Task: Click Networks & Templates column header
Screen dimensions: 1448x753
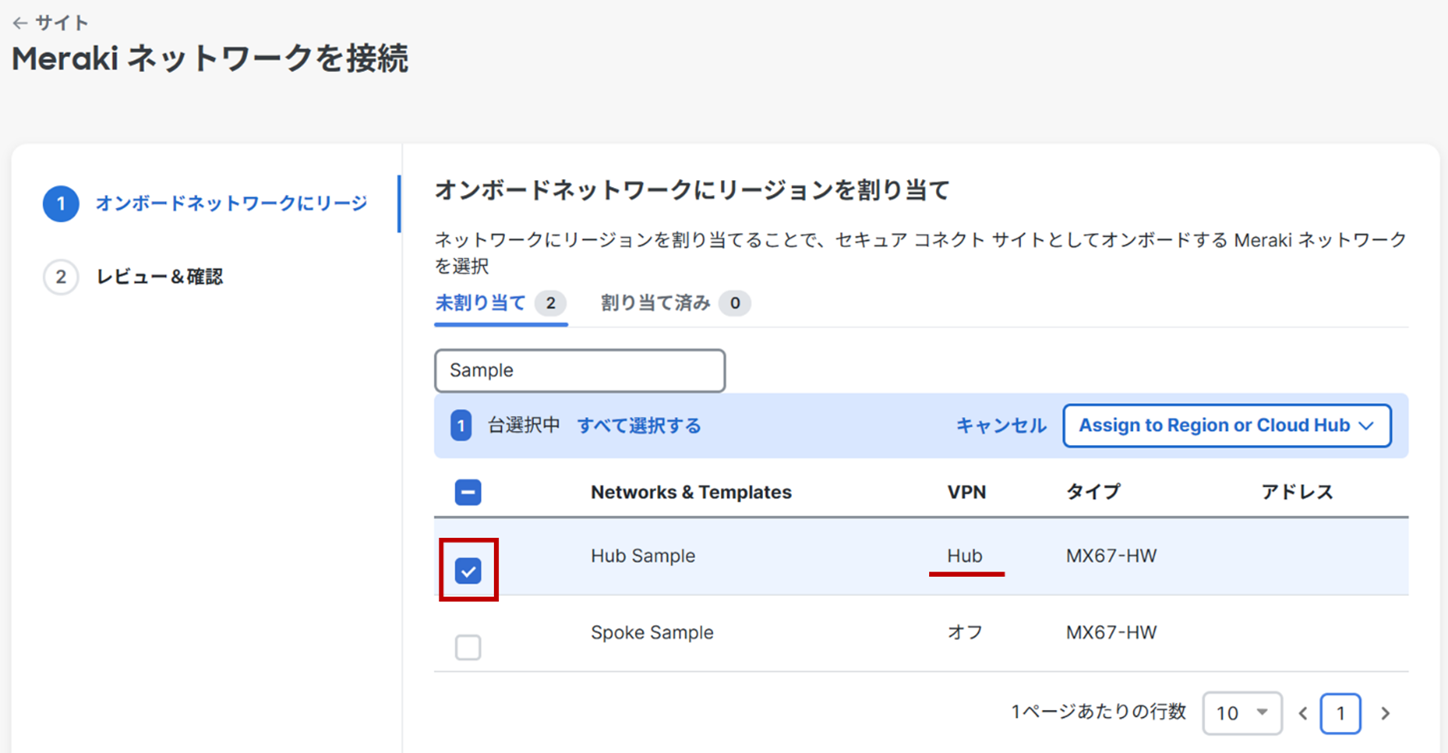Action: click(x=691, y=492)
